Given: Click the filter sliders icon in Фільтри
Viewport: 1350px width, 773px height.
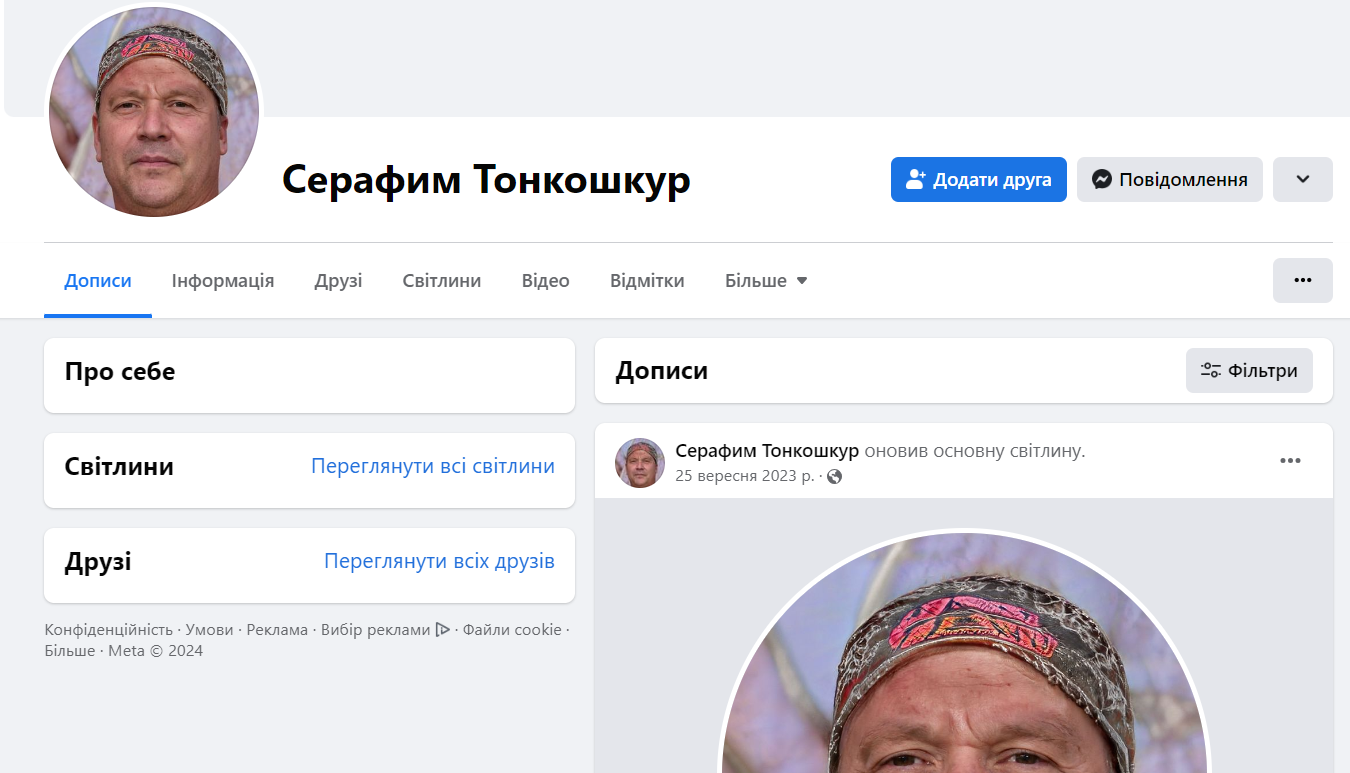Looking at the screenshot, I should coord(1211,371).
